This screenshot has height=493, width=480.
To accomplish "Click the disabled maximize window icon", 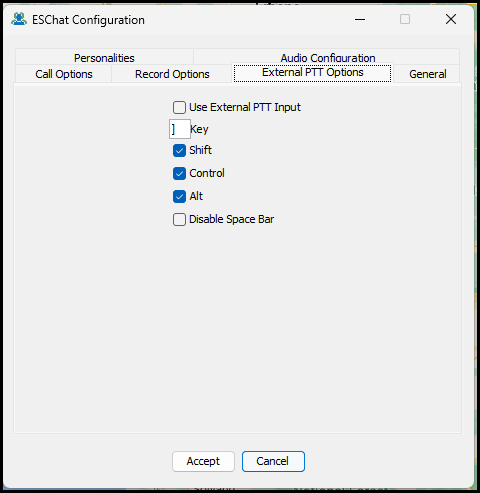I will point(405,19).
